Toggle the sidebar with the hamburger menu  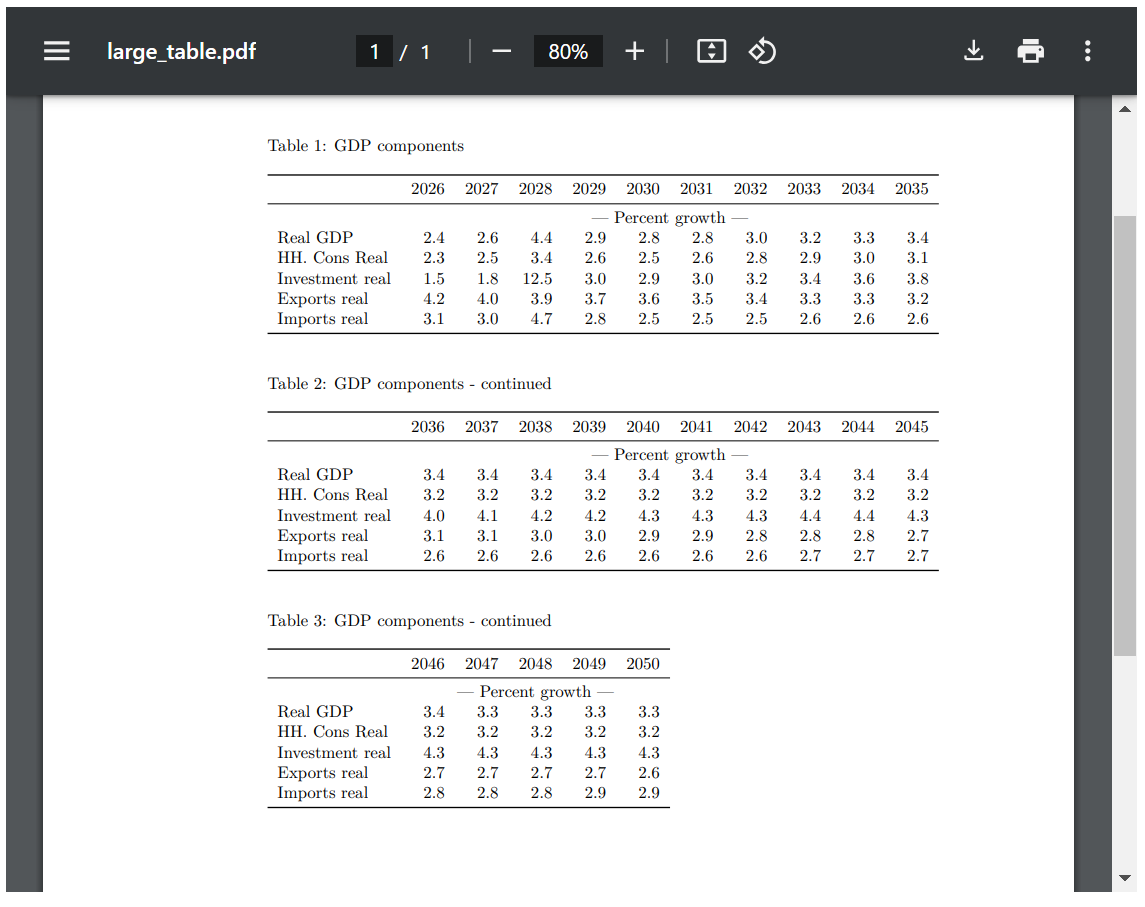tap(57, 51)
